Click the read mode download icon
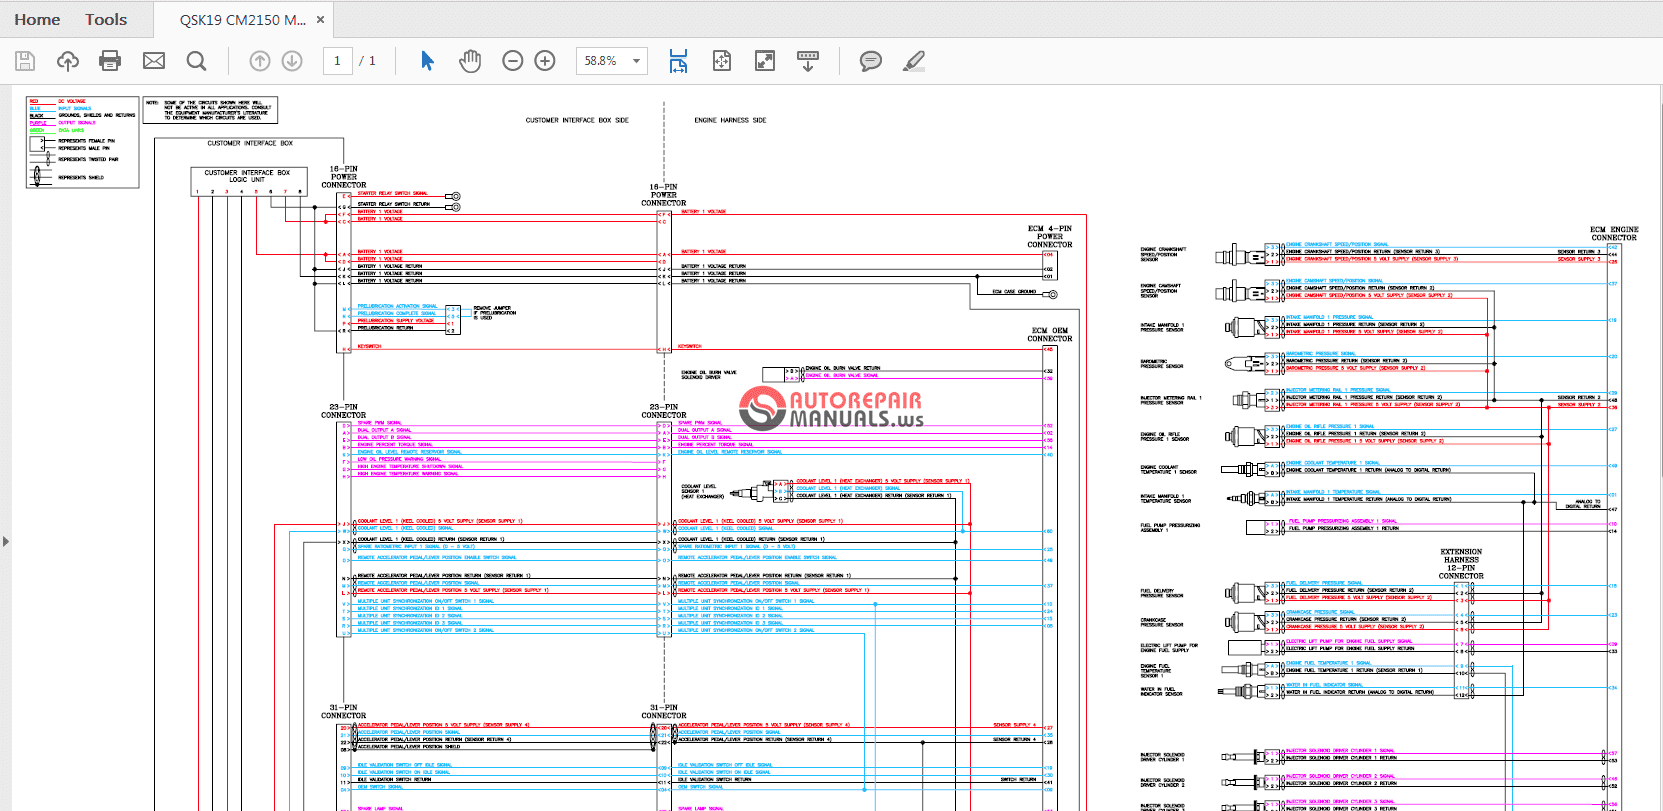 tap(808, 61)
